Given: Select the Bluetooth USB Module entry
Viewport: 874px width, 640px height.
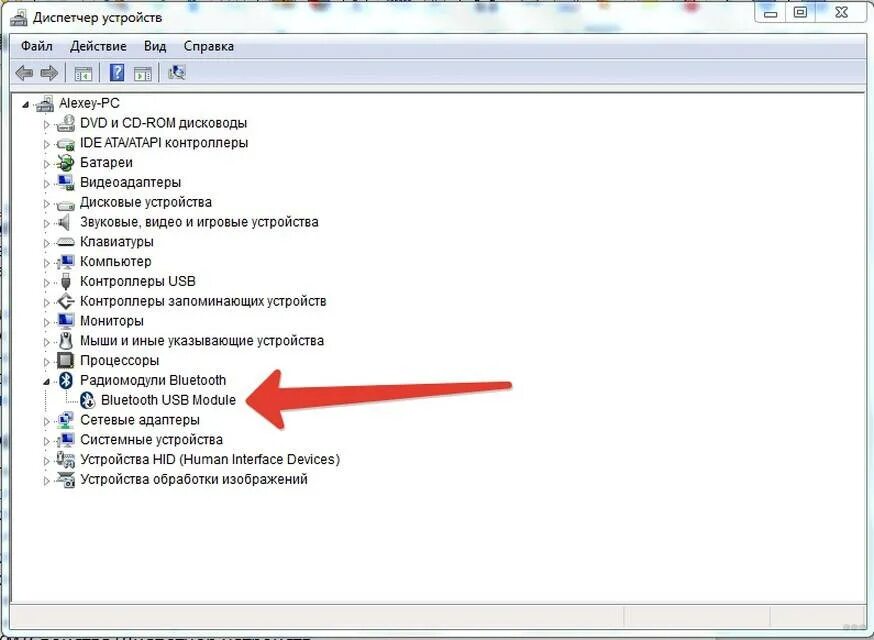Looking at the screenshot, I should point(168,400).
